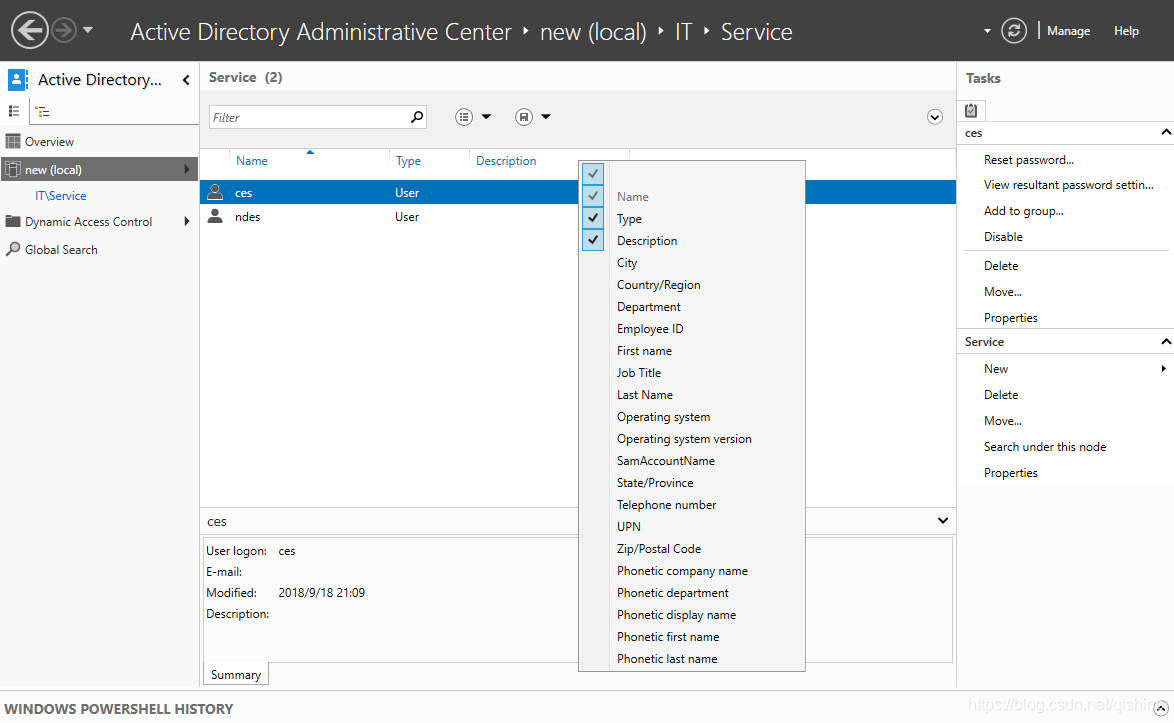The image size is (1174, 723).
Task: Open the Manage menu
Action: tap(1068, 31)
